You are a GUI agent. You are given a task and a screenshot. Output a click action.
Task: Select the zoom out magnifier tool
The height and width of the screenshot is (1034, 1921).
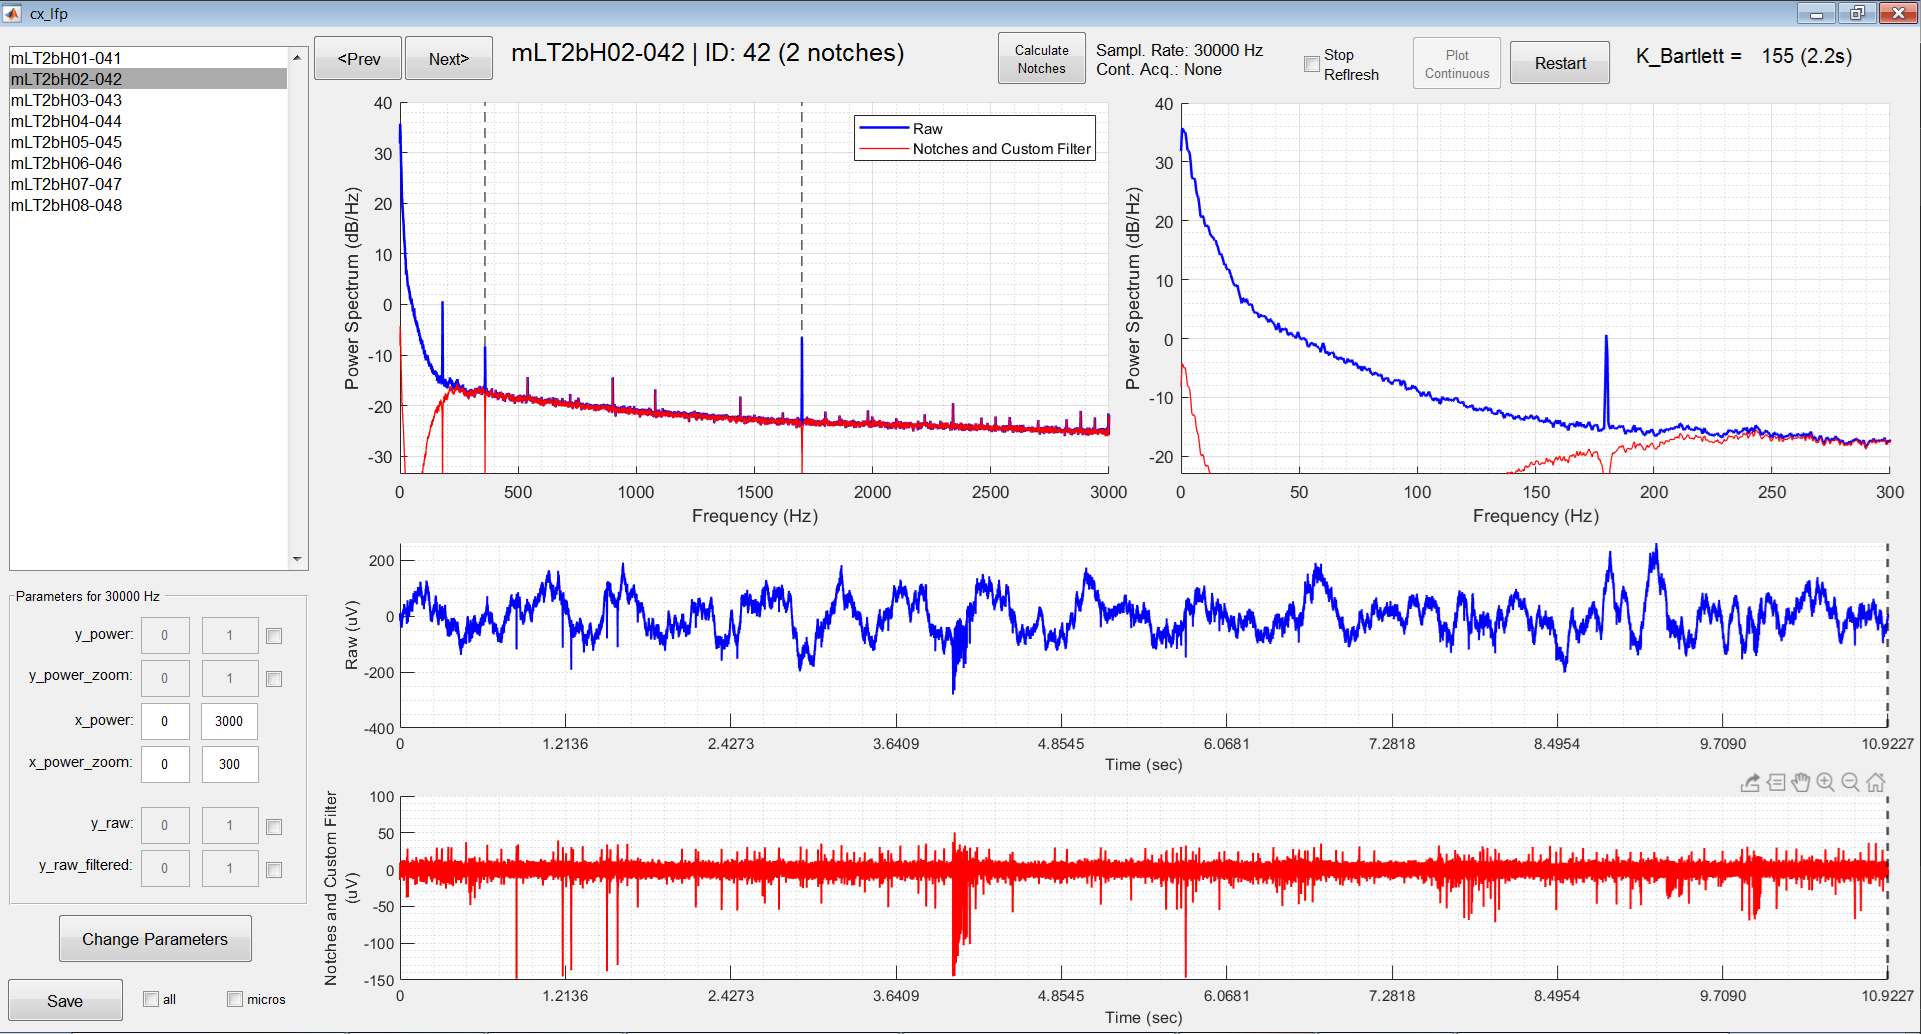pyautogui.click(x=1851, y=783)
